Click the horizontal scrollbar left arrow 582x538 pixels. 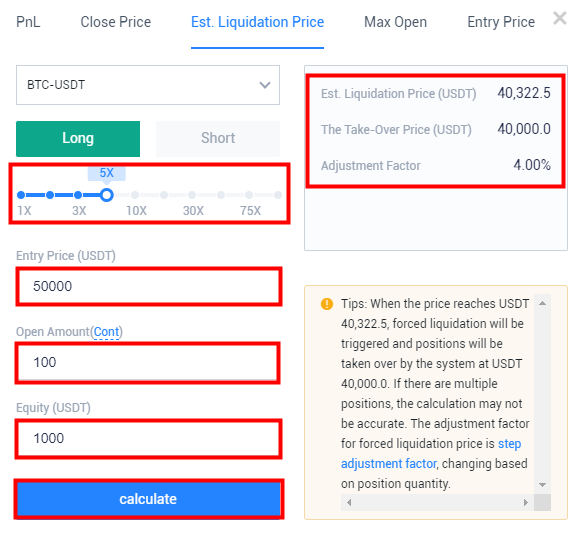point(349,502)
